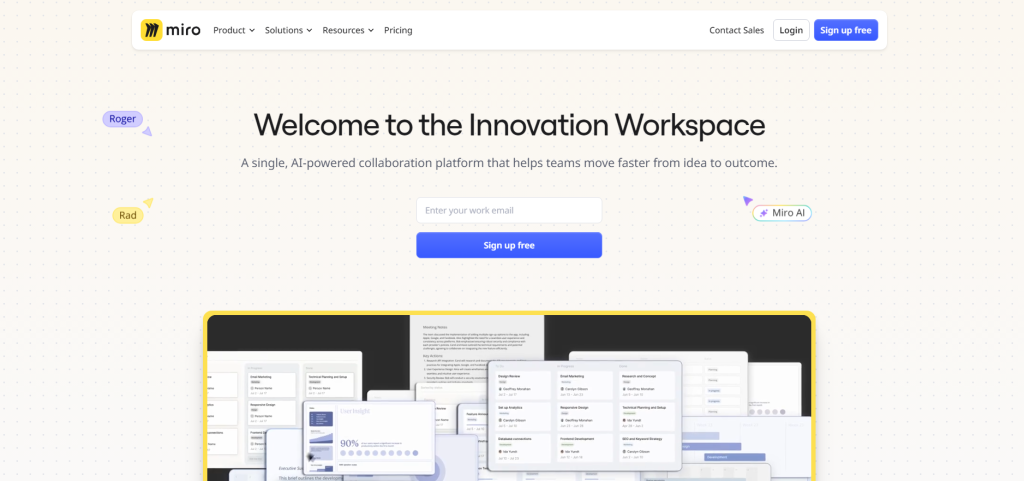Click the Meeting Notes document in preview

click(x=477, y=349)
